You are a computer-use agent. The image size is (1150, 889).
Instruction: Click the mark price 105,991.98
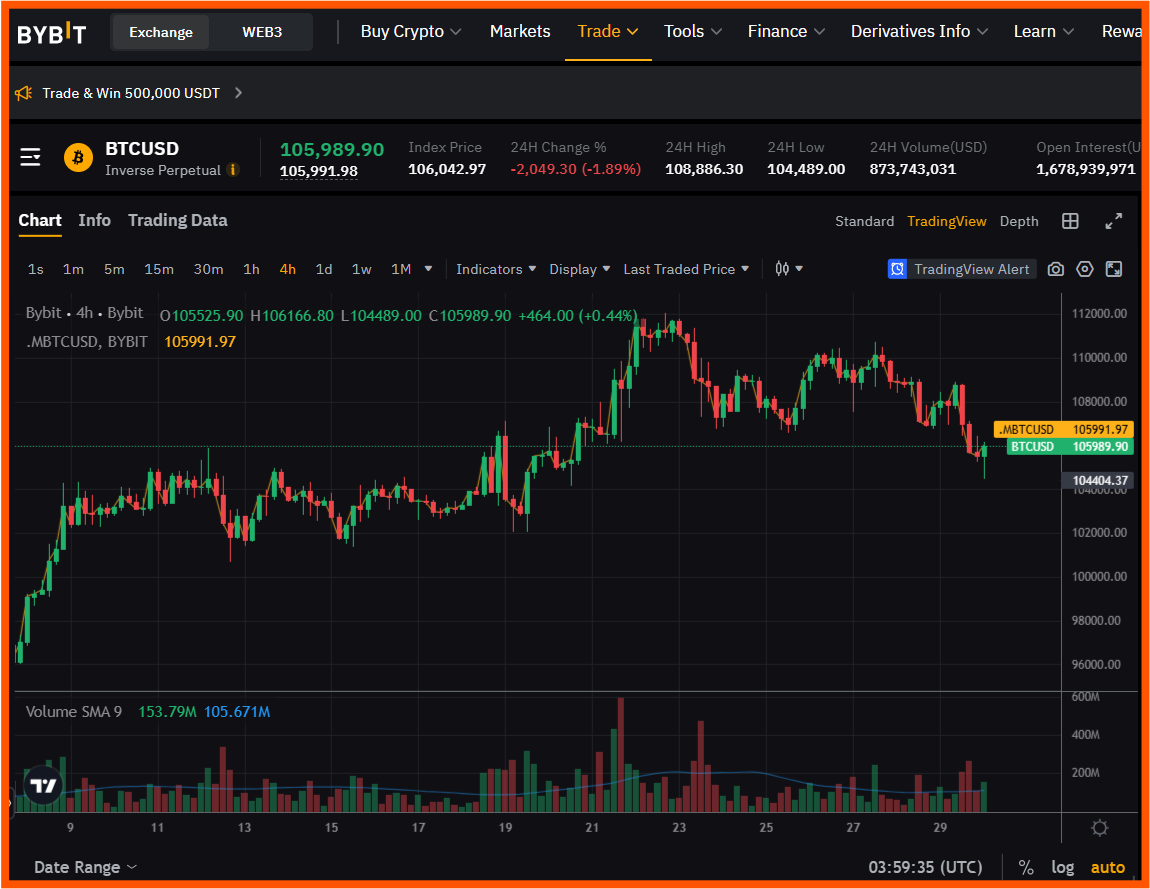click(x=318, y=172)
